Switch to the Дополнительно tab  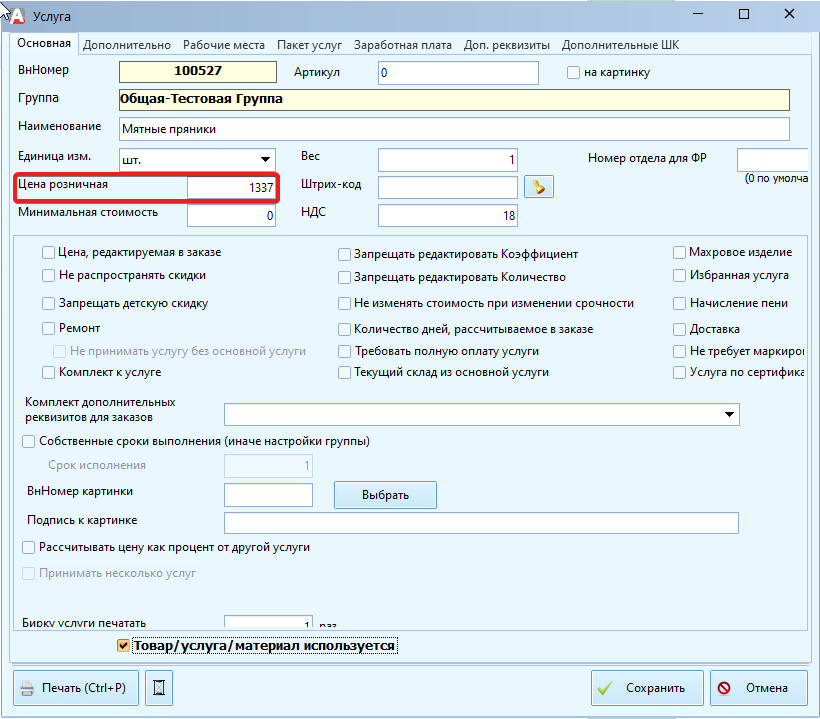(x=127, y=45)
